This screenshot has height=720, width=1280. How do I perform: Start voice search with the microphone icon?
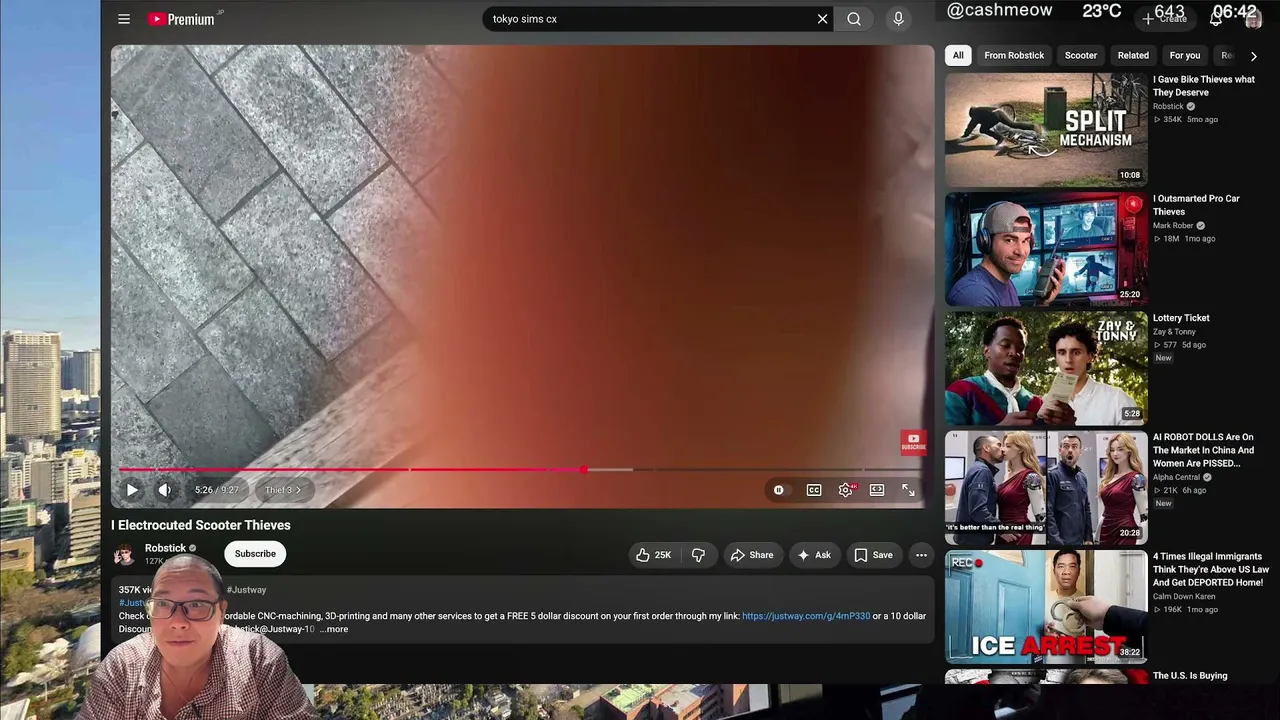point(898,19)
